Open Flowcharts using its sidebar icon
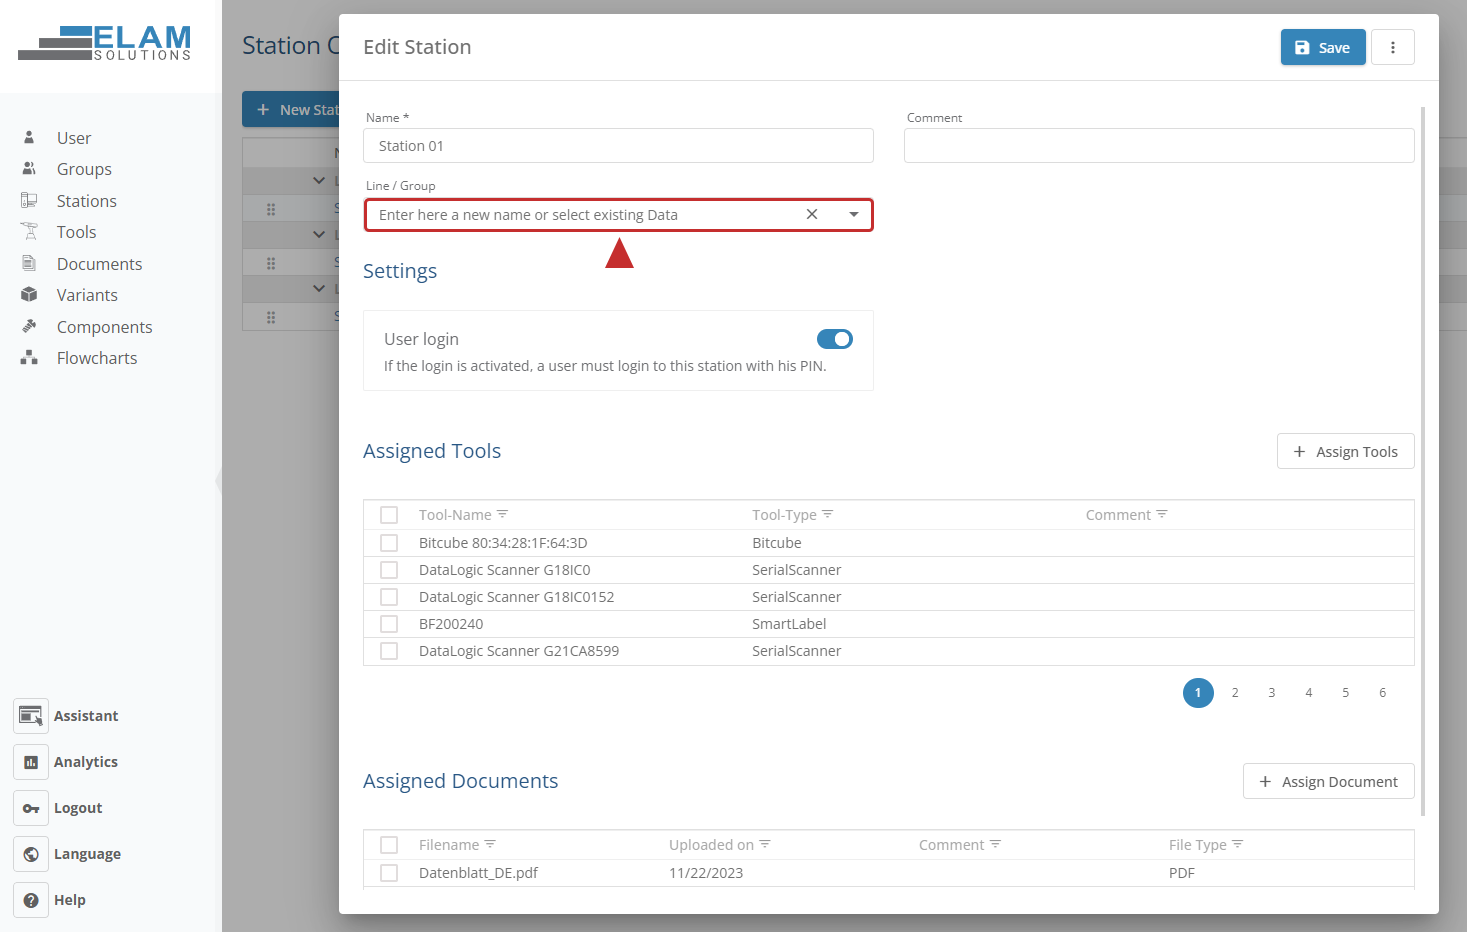The height and width of the screenshot is (932, 1467). tap(31, 357)
